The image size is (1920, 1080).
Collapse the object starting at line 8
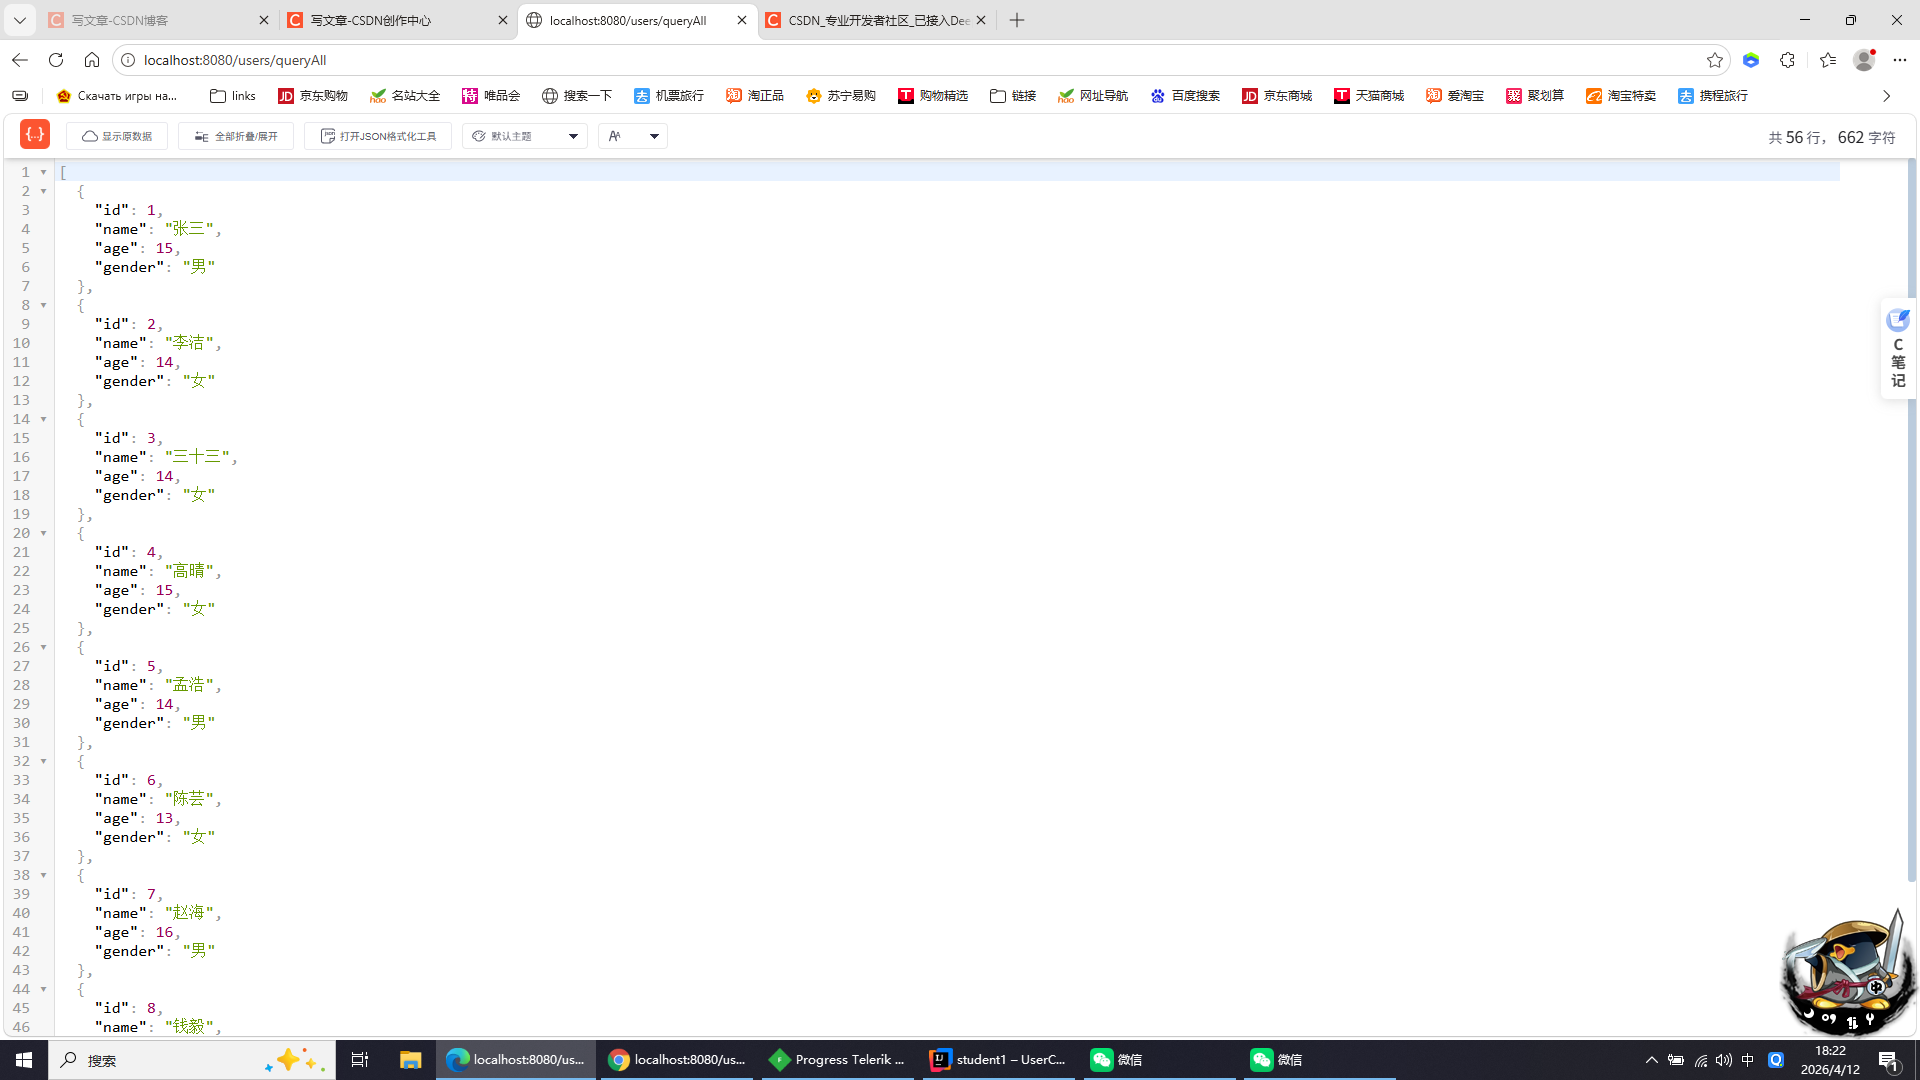tap(44, 305)
